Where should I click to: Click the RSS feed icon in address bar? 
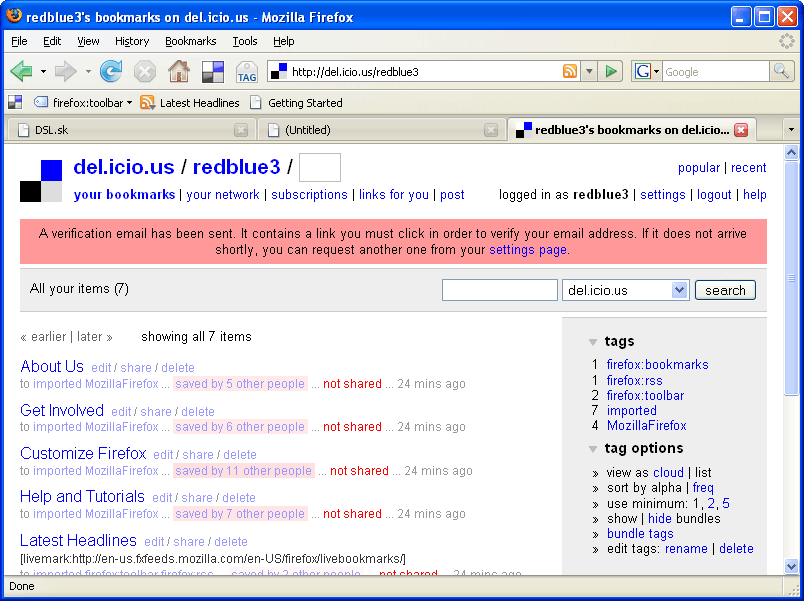[x=570, y=71]
